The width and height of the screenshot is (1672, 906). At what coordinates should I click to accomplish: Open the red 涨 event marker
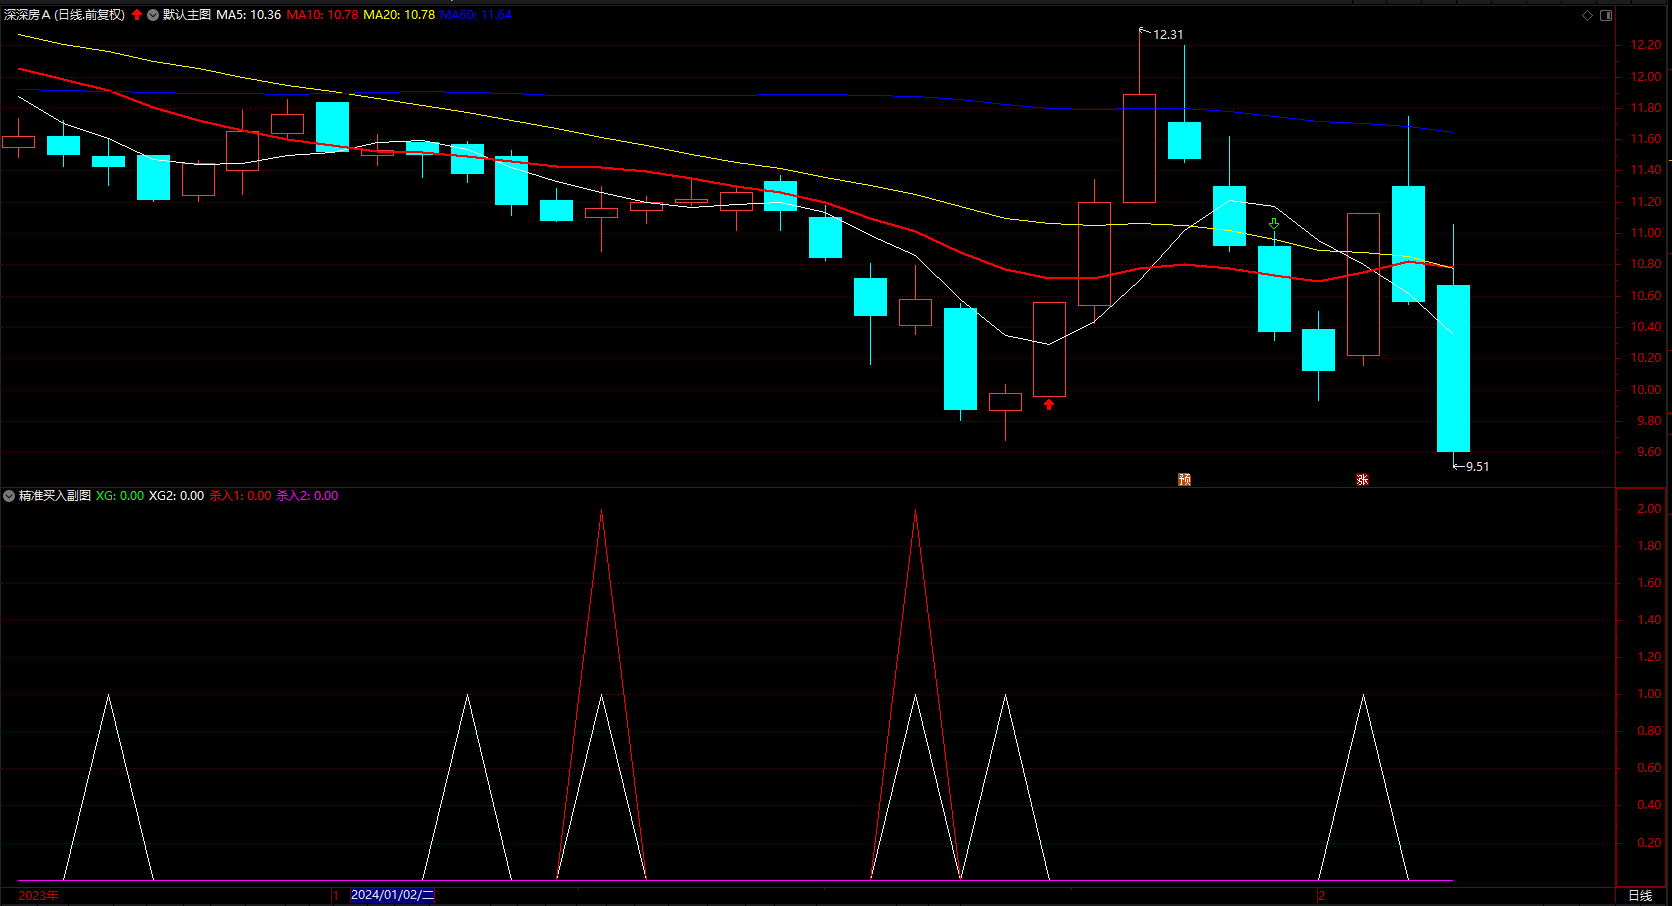tap(1362, 480)
